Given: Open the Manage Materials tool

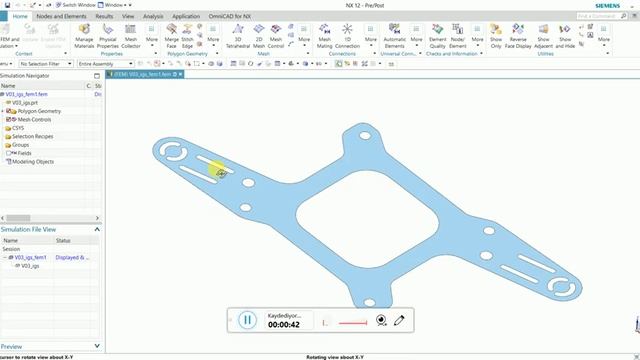Looking at the screenshot, I should 84,36.
